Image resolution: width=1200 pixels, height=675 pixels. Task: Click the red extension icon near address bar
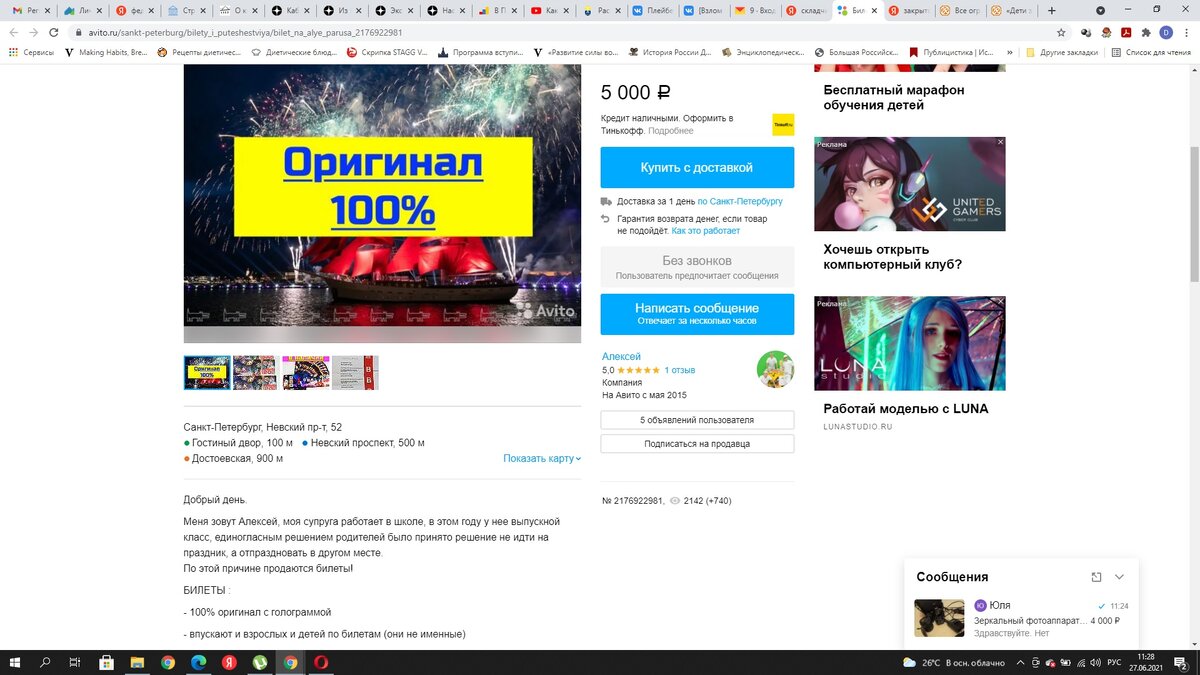pyautogui.click(x=1128, y=31)
